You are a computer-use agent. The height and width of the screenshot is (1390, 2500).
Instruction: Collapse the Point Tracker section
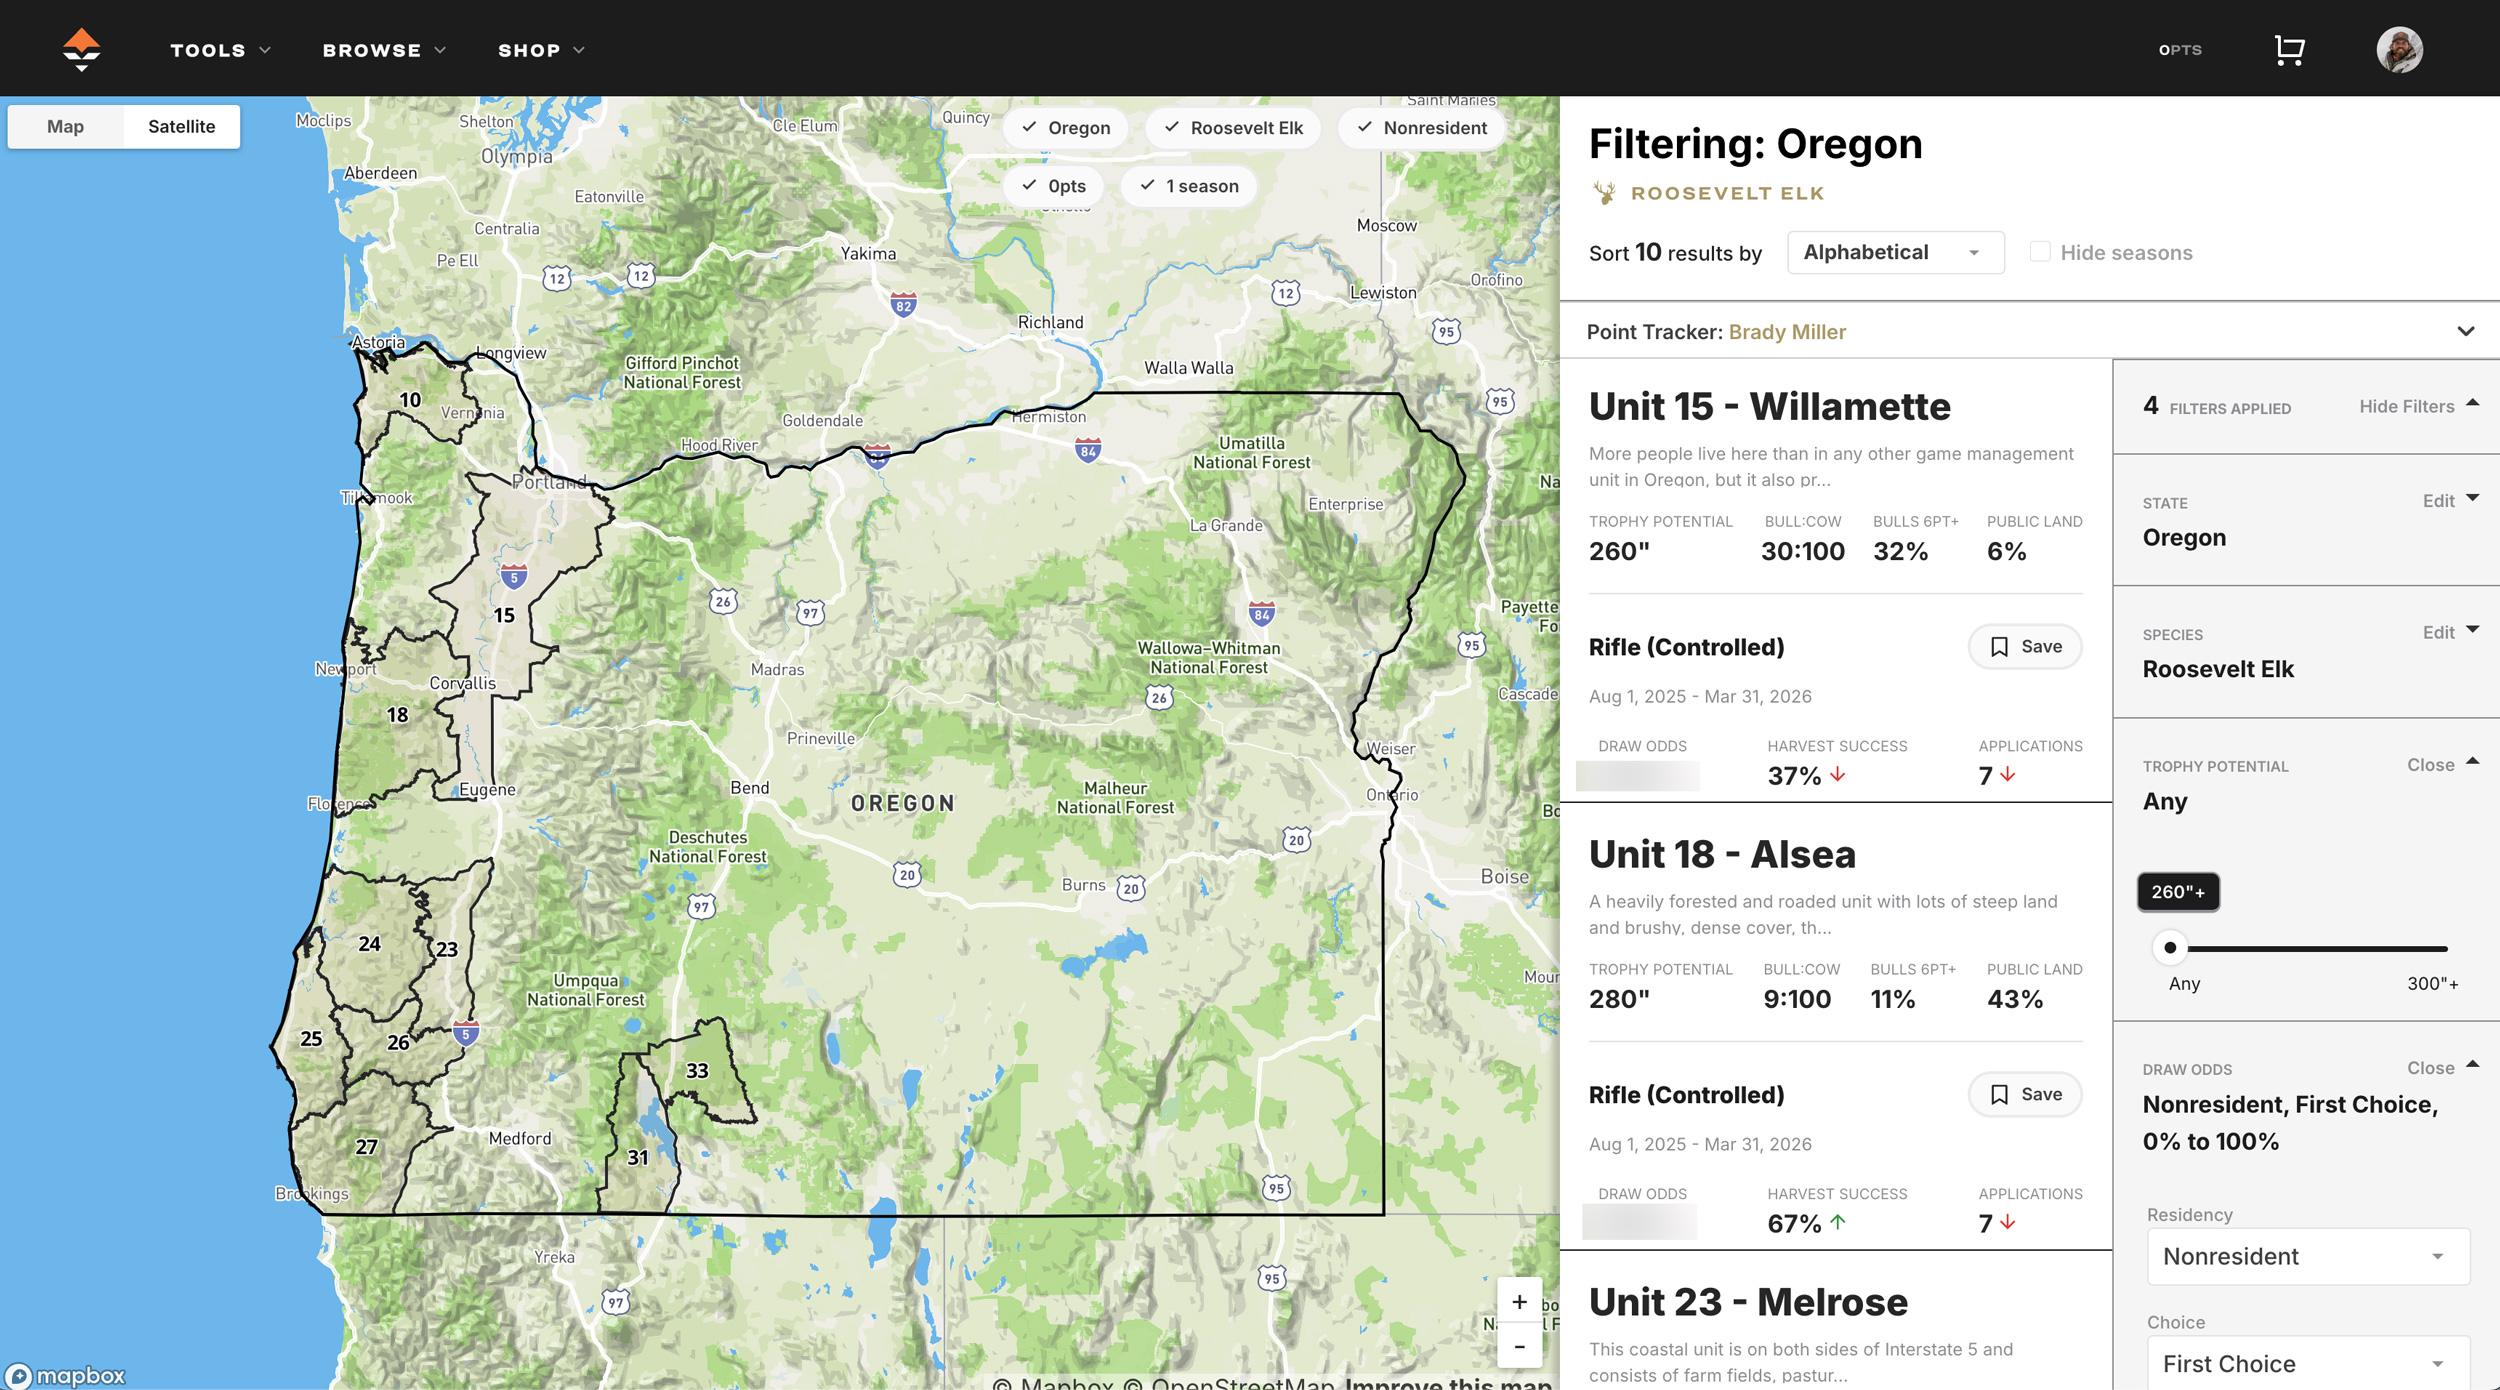(2467, 331)
